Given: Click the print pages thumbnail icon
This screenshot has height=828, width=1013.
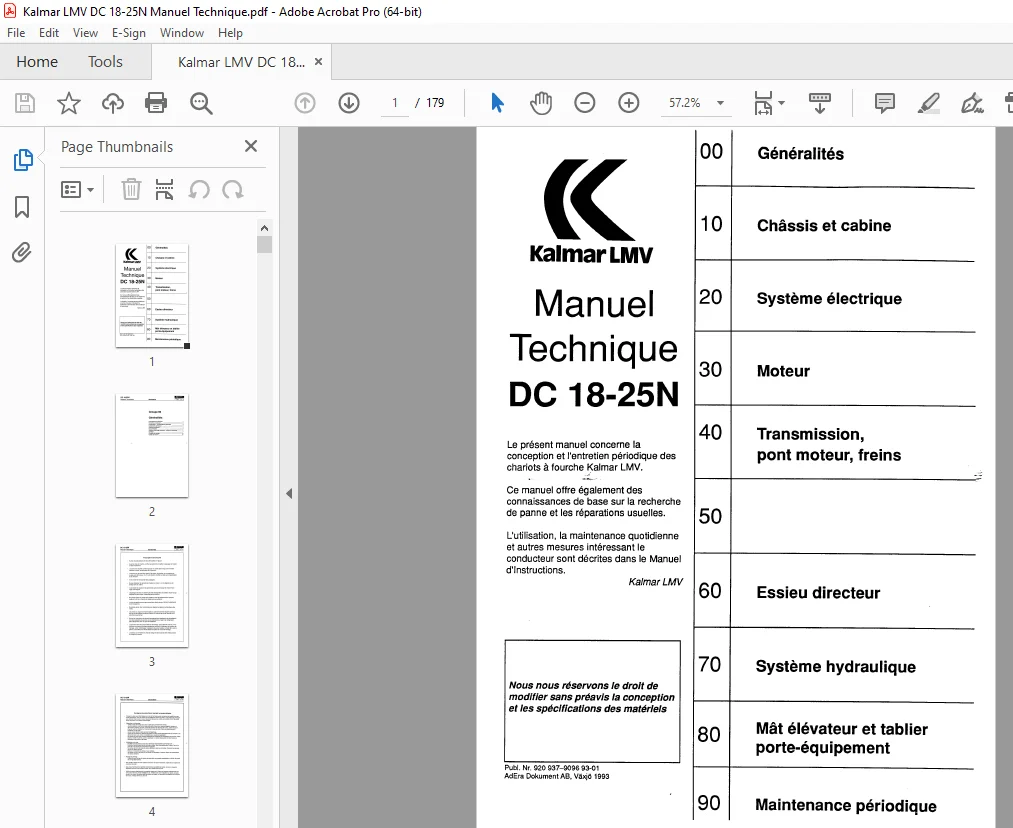Looking at the screenshot, I should pos(164,189).
